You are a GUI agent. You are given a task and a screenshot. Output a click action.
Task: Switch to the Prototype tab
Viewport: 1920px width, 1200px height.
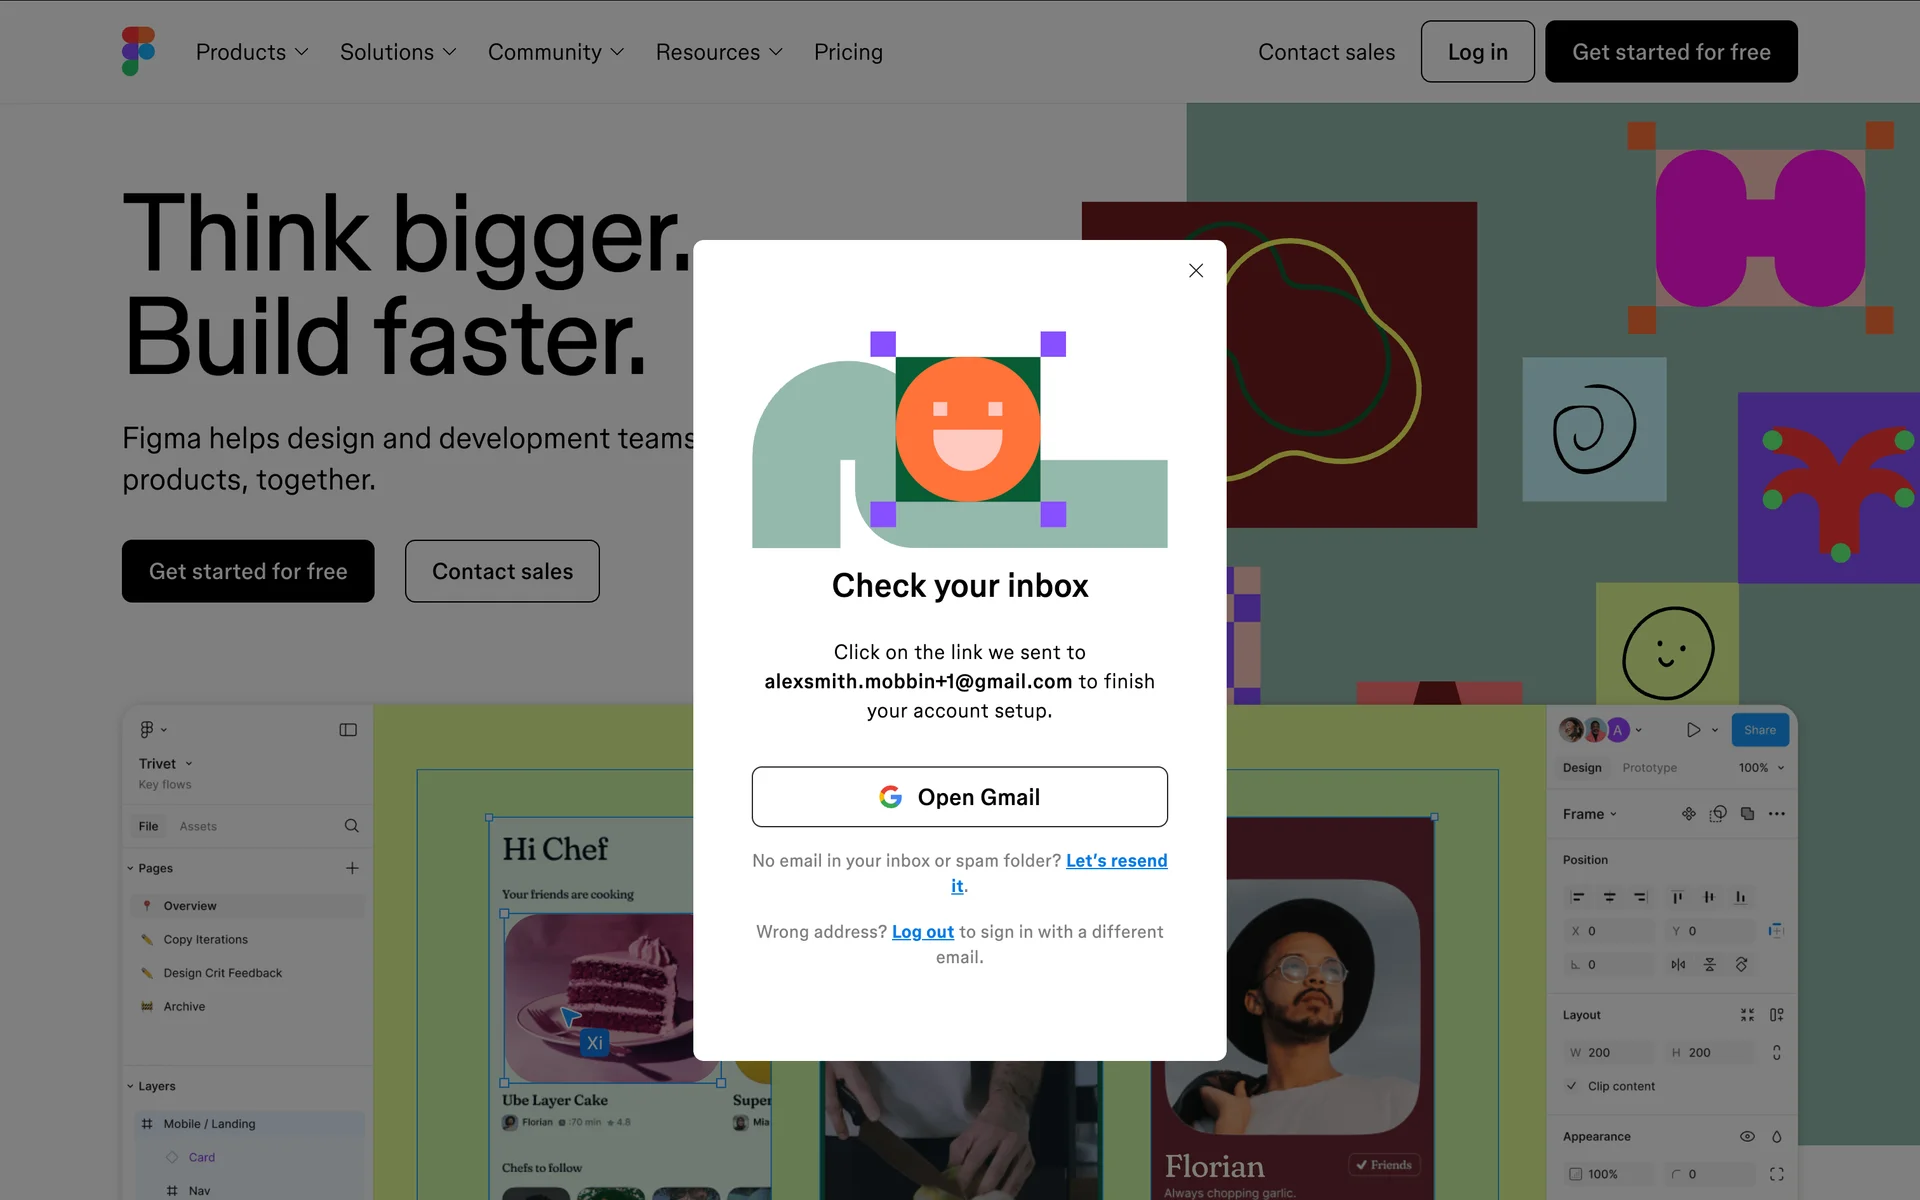click(1649, 768)
